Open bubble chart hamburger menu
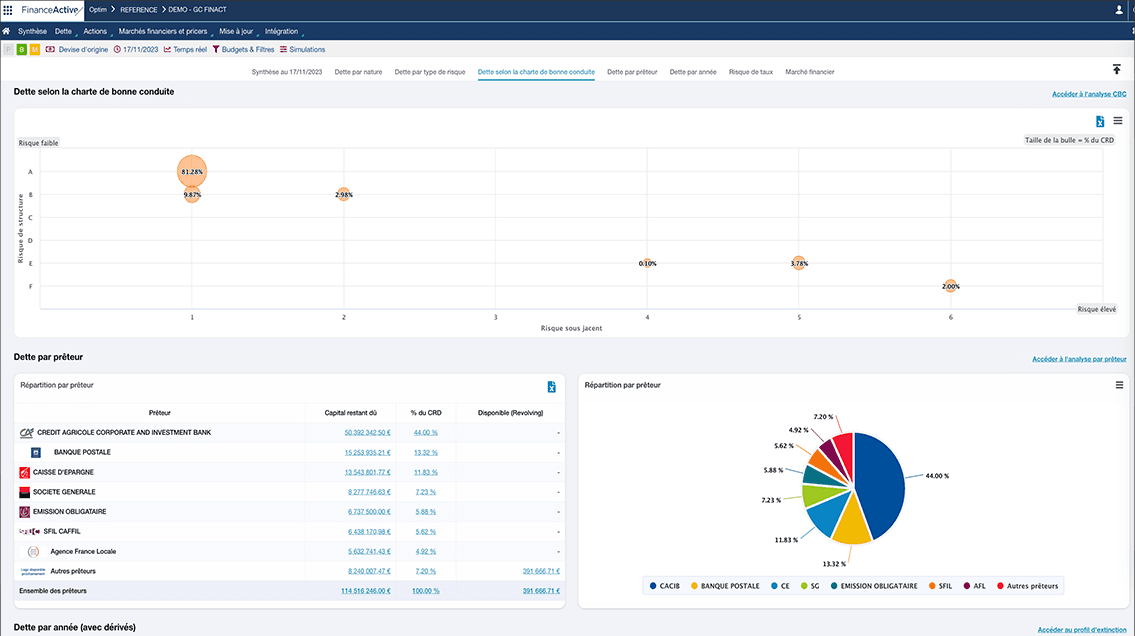Image resolution: width=1135 pixels, height=636 pixels. 1118,121
